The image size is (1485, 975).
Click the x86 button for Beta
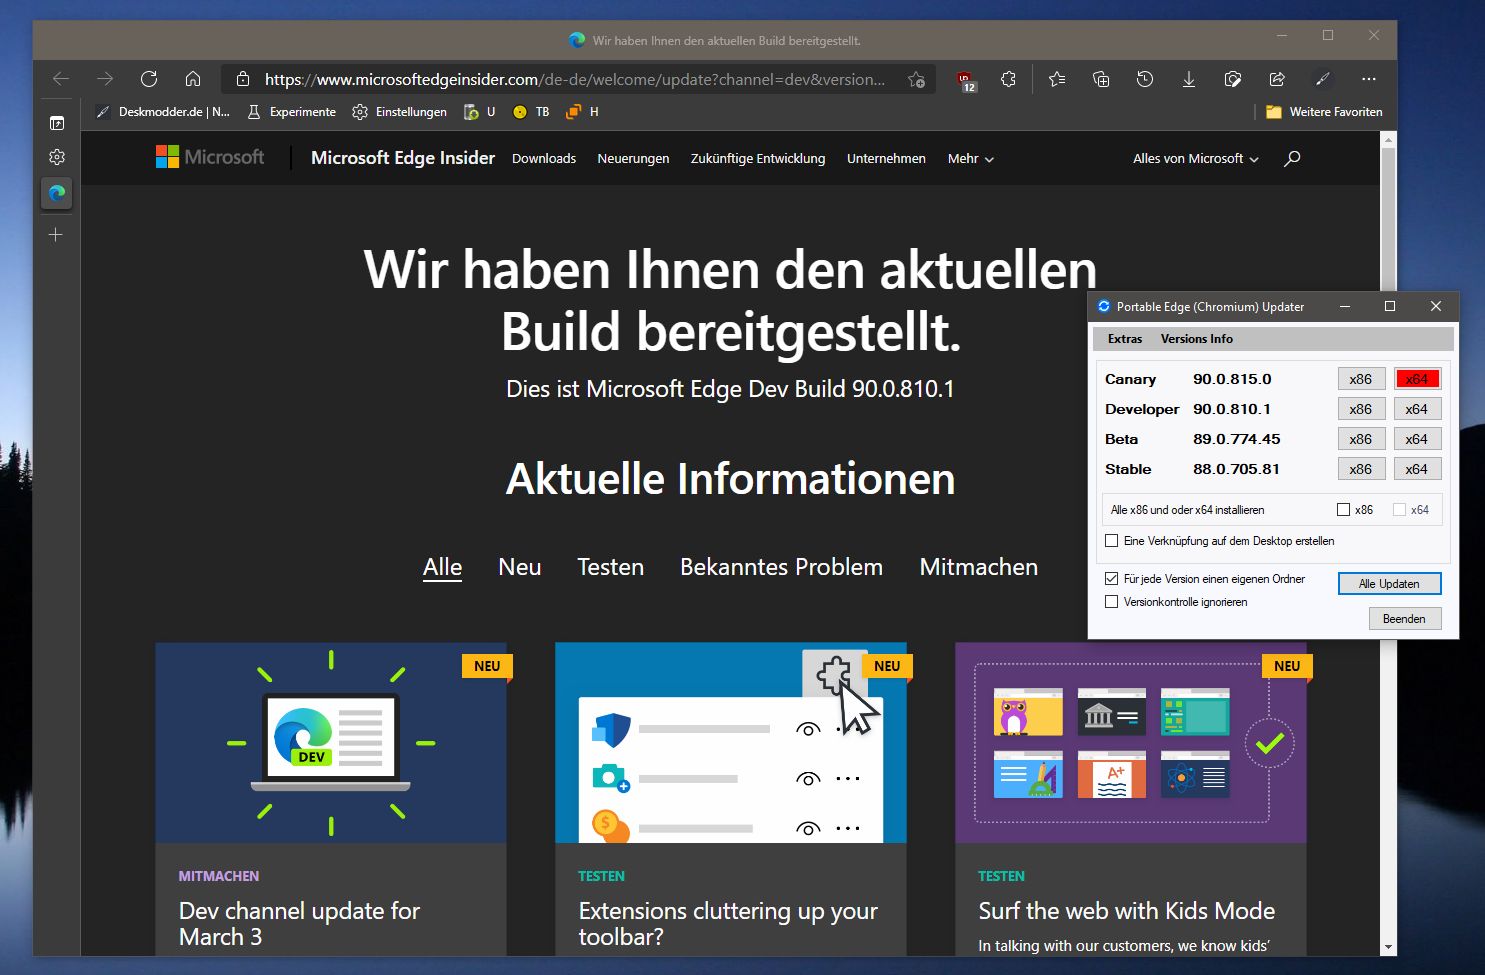(1361, 439)
